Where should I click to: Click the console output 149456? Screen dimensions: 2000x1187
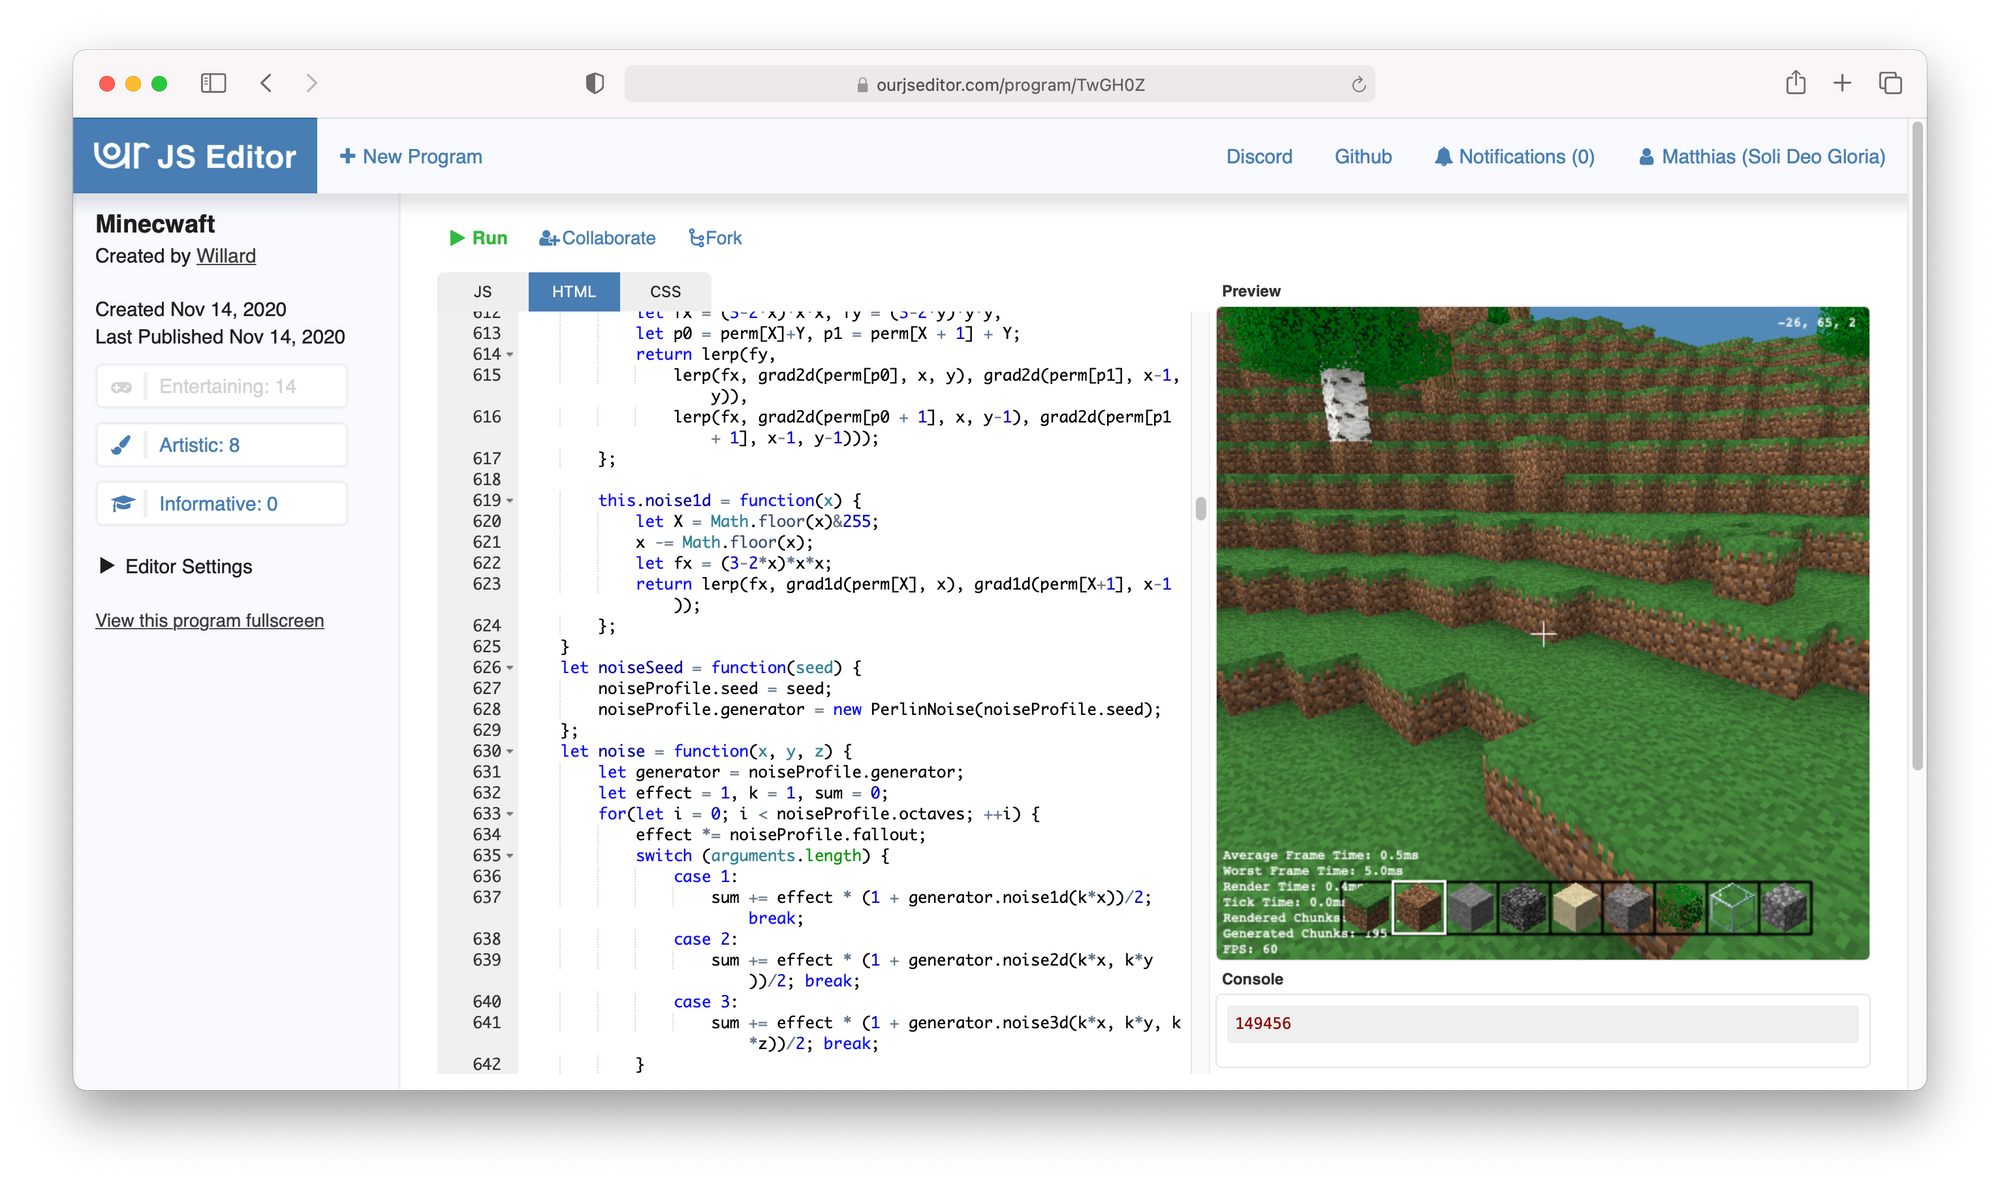click(1262, 1023)
